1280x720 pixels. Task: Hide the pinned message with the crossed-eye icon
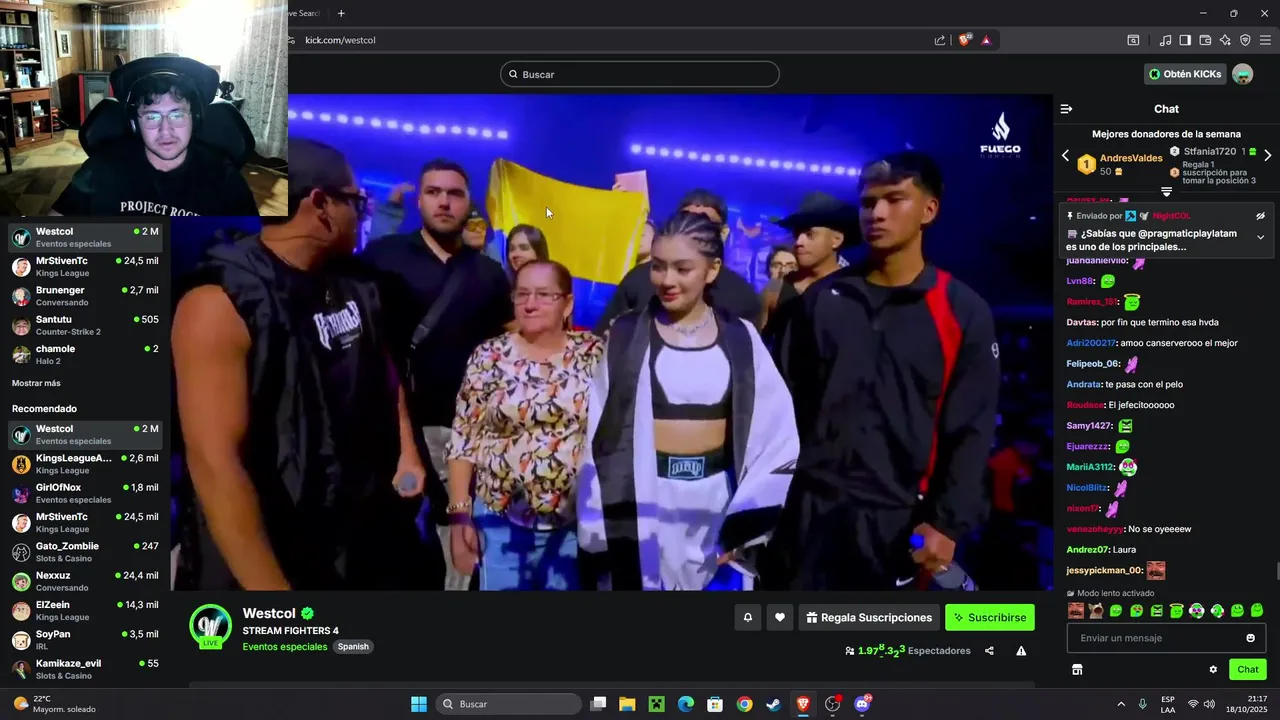(1260, 216)
